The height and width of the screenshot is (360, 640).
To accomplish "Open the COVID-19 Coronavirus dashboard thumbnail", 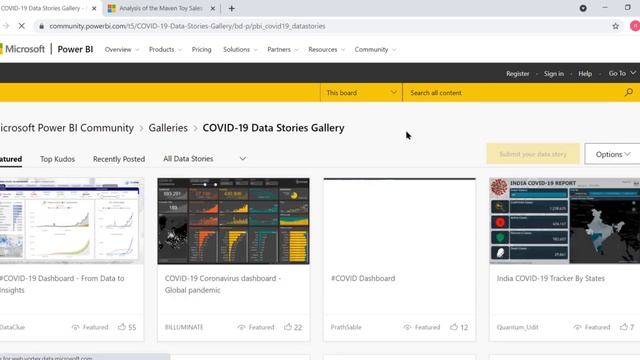I will (x=233, y=221).
